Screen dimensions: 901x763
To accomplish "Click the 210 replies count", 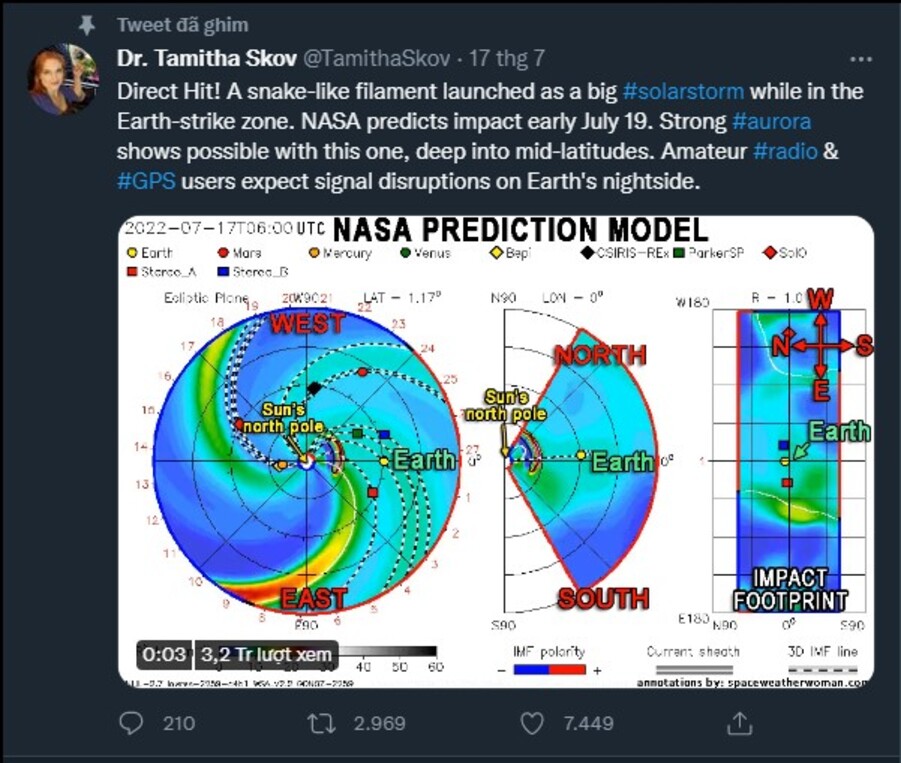I will [x=179, y=723].
